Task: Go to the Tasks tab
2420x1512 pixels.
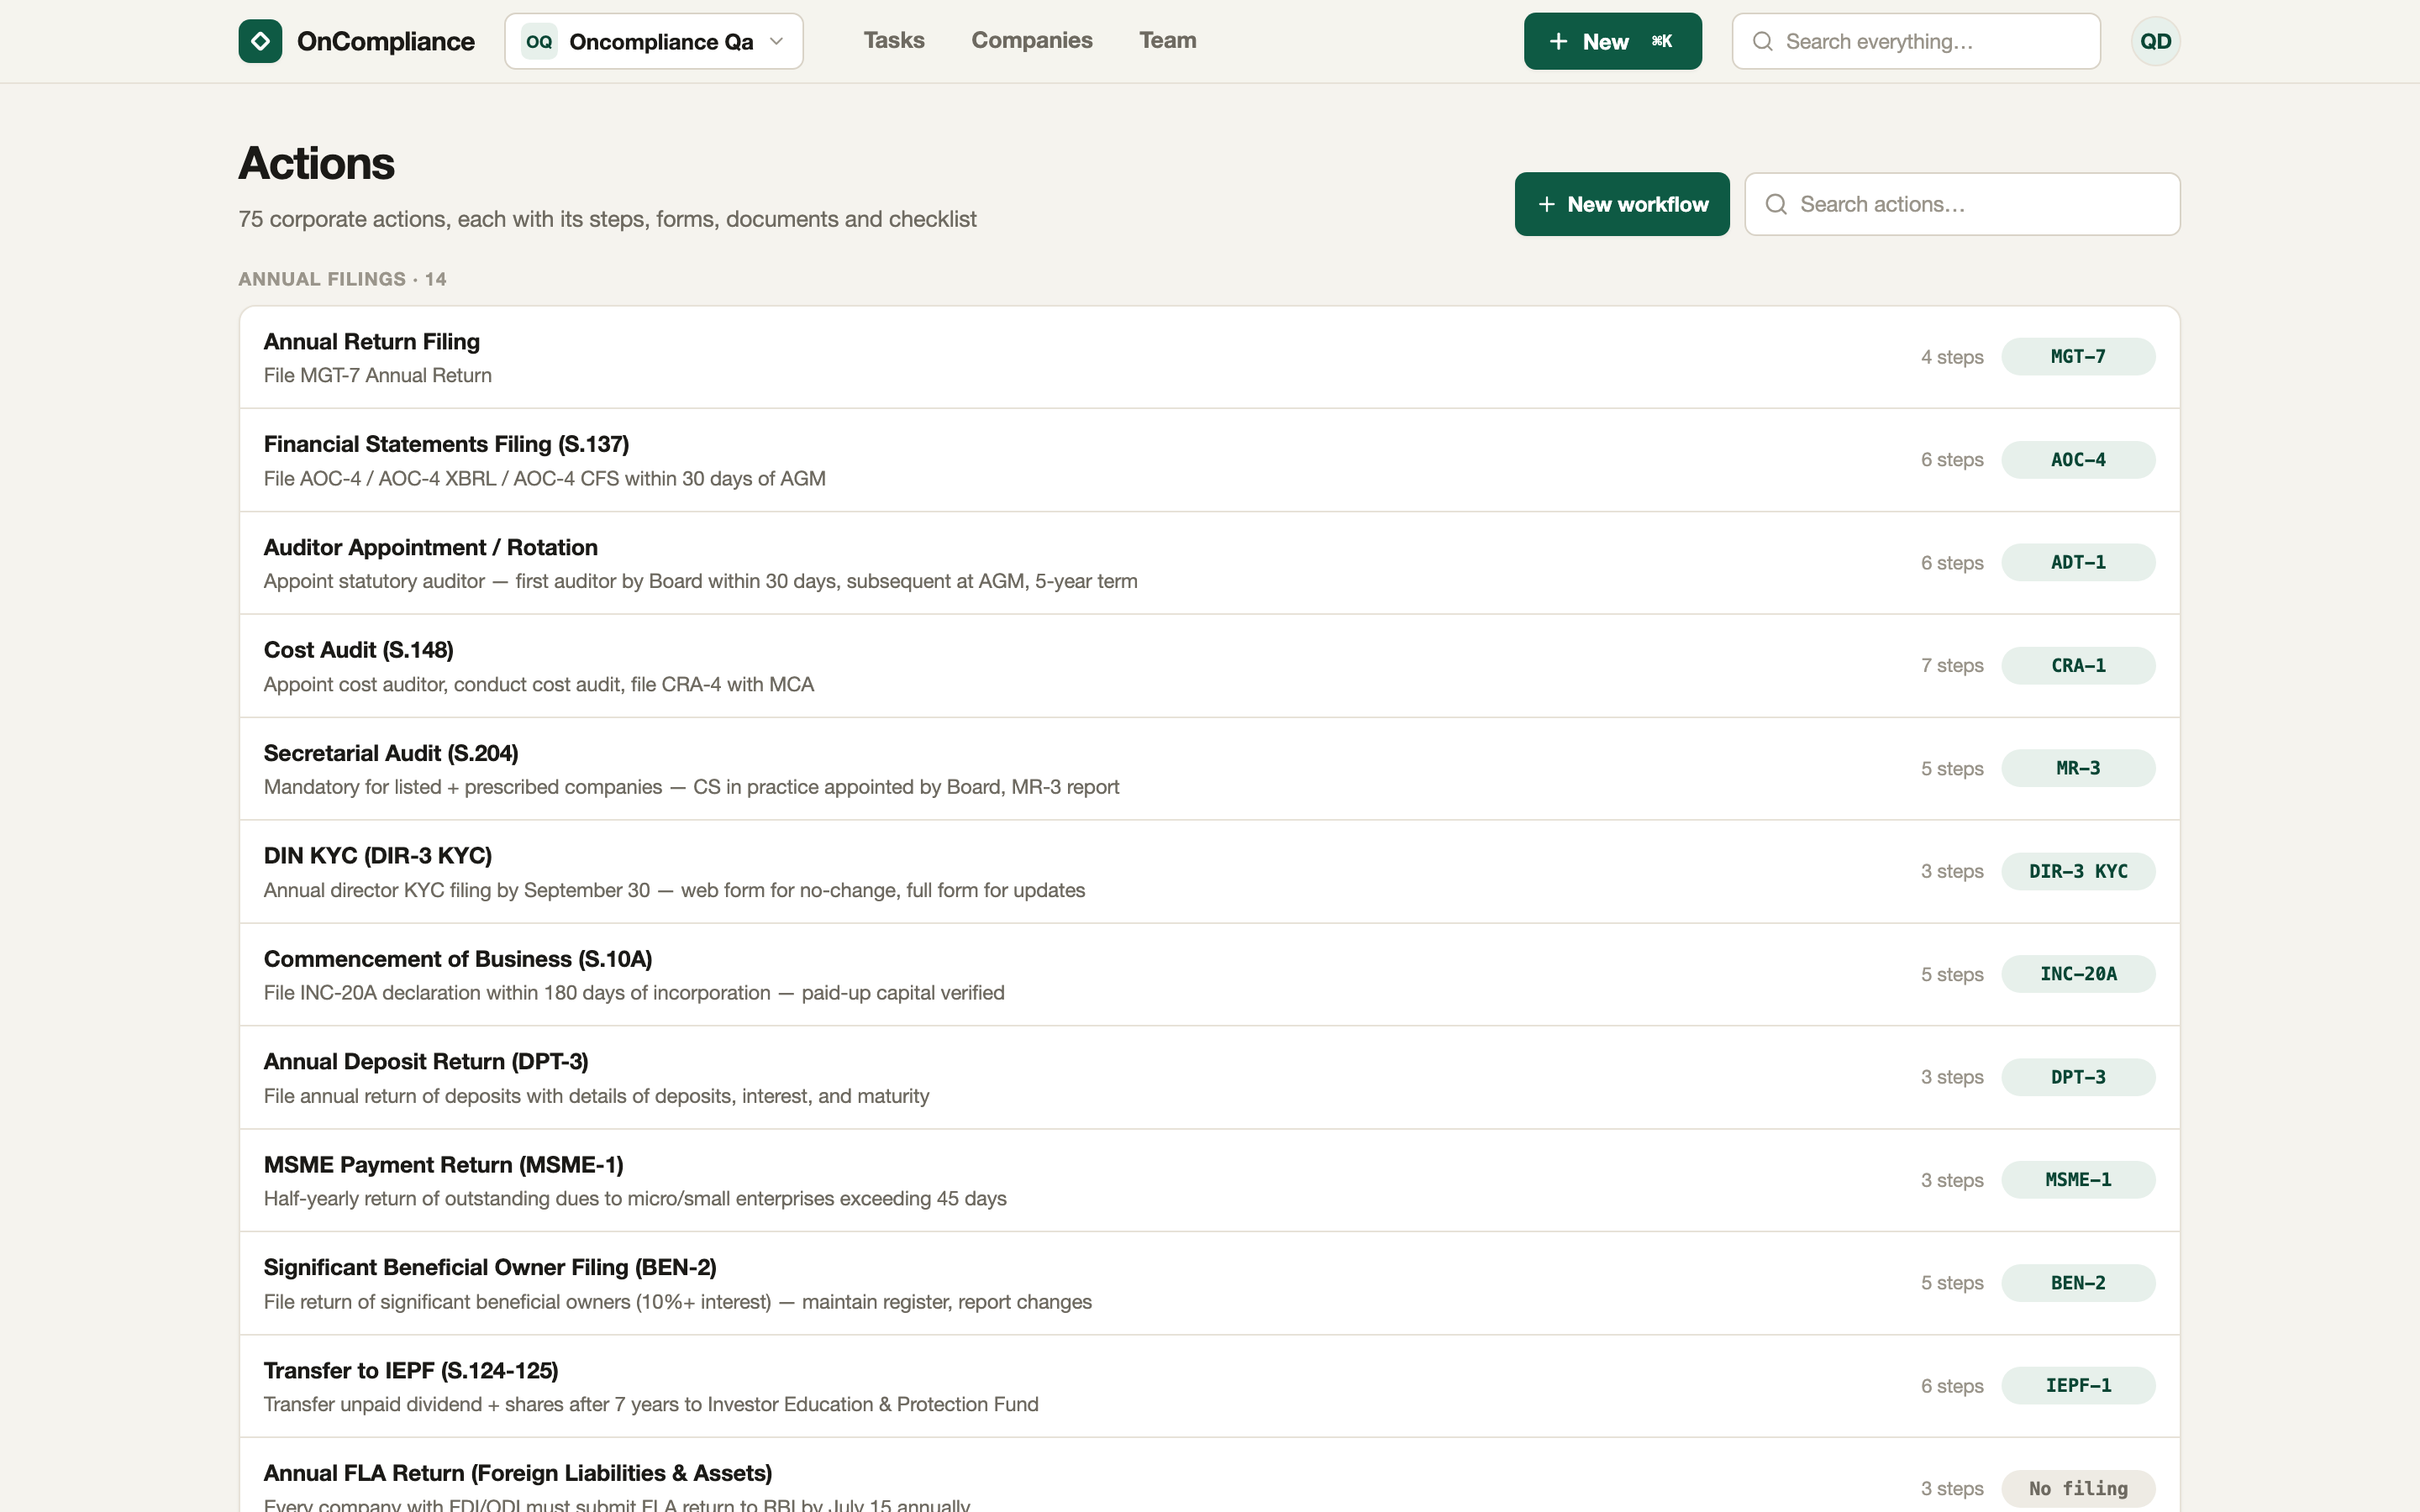Action: [894, 40]
